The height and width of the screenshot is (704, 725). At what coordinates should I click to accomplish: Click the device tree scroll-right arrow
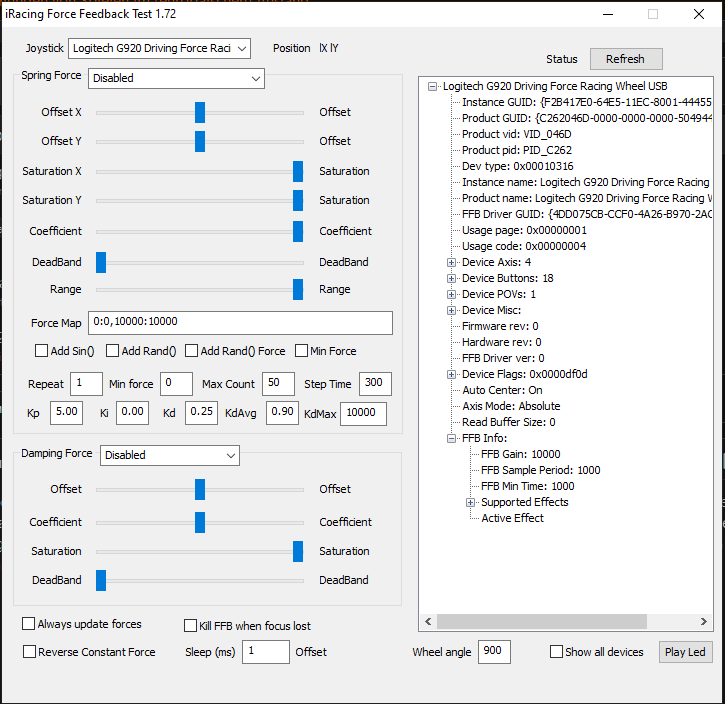[704, 621]
